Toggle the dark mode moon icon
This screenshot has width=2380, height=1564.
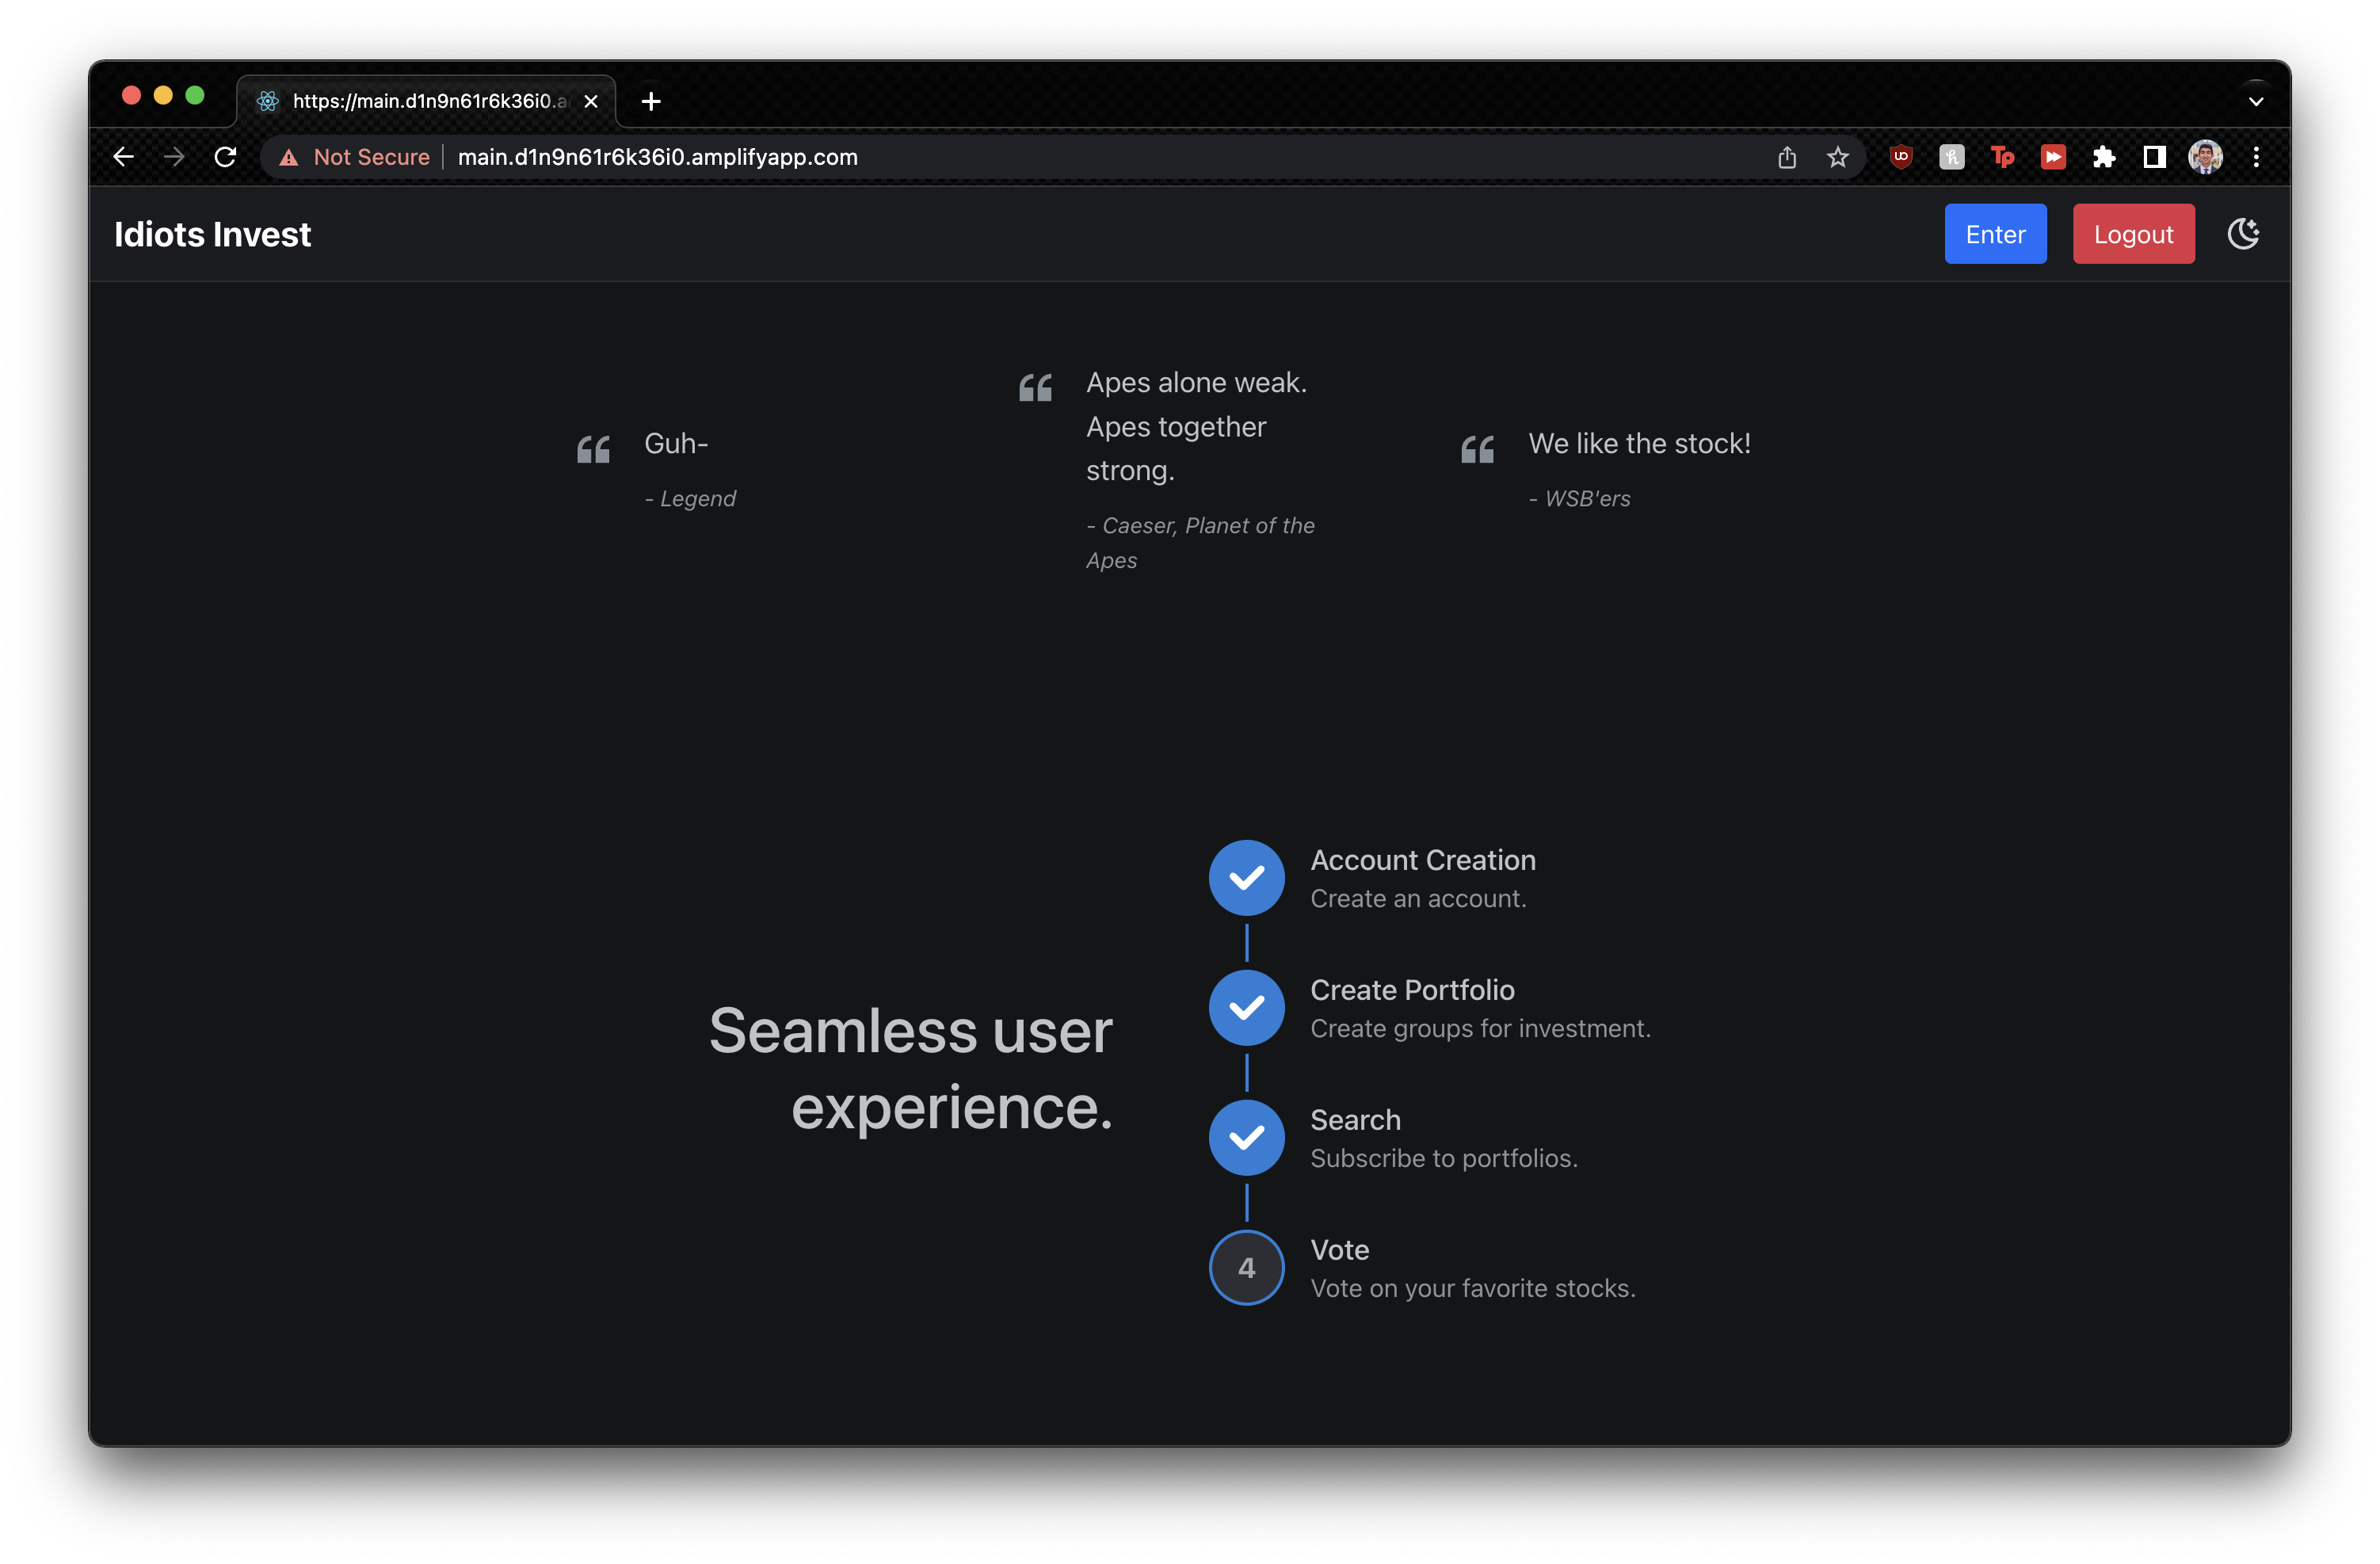(x=2243, y=234)
